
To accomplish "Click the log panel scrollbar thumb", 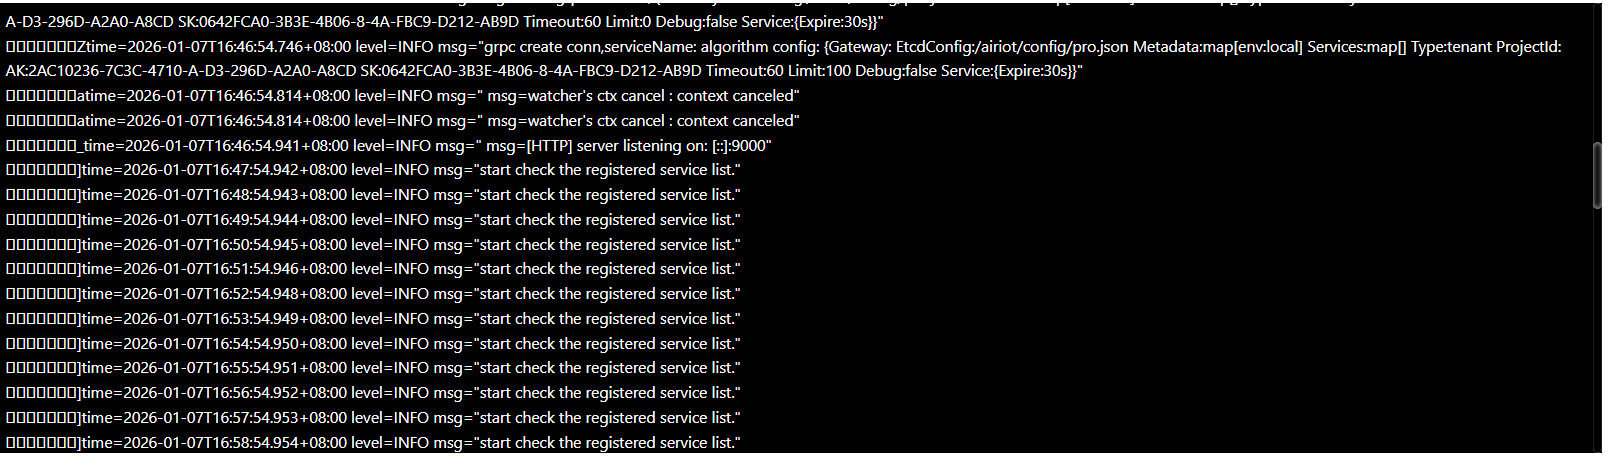I will (x=1597, y=175).
